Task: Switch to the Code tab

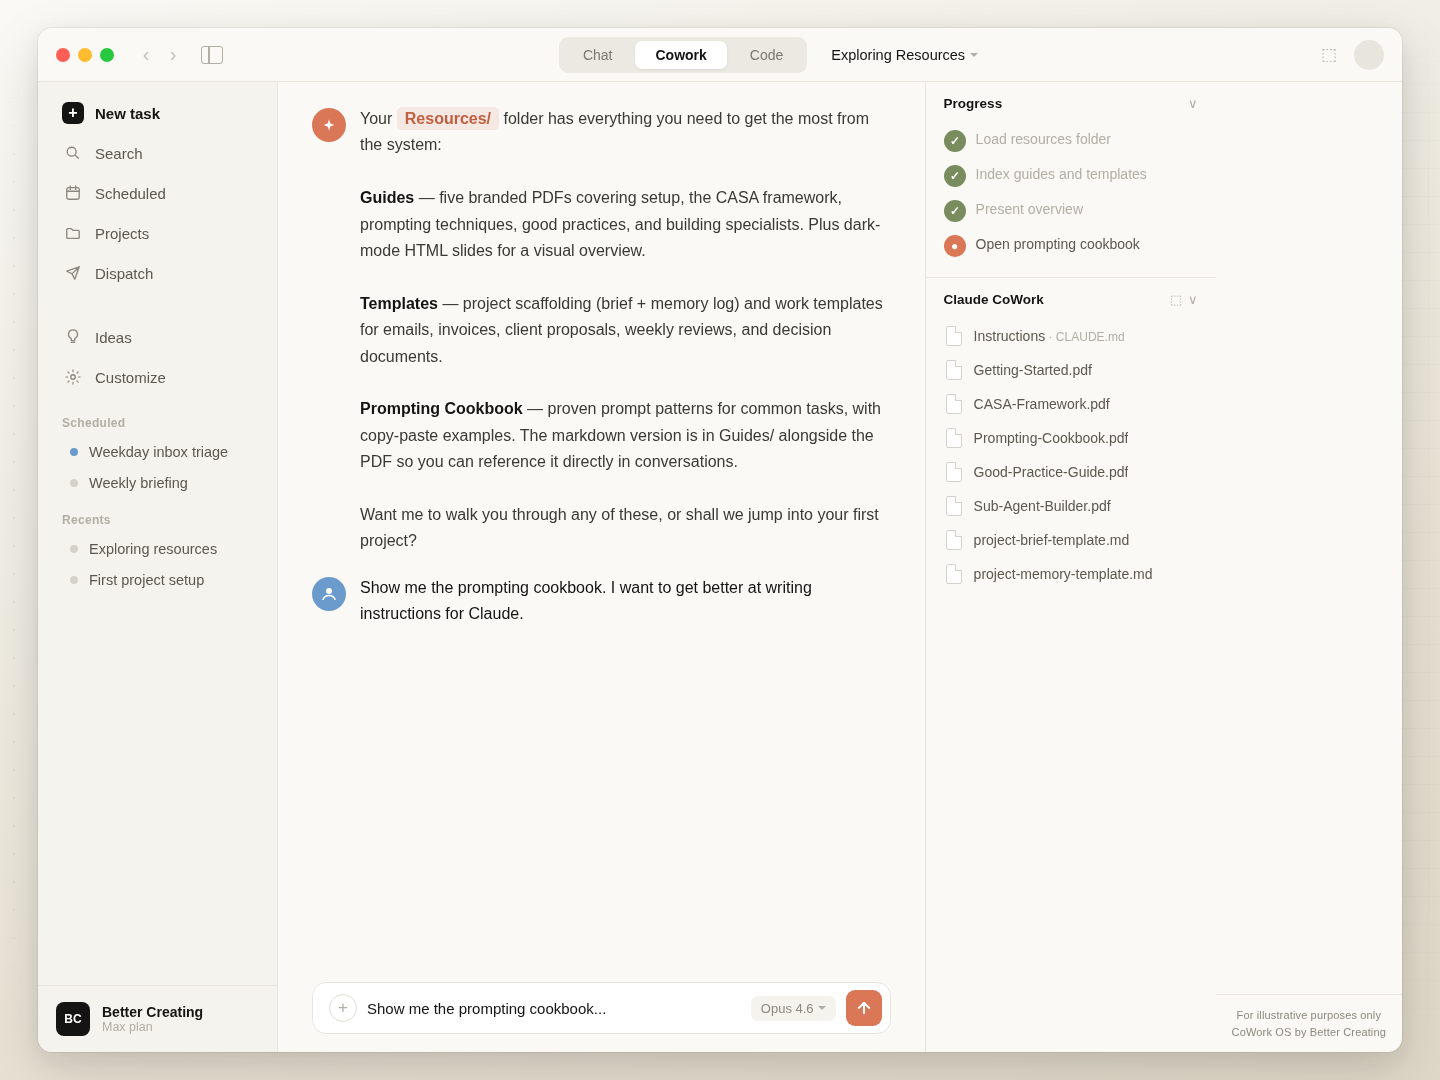Action: tap(766, 55)
